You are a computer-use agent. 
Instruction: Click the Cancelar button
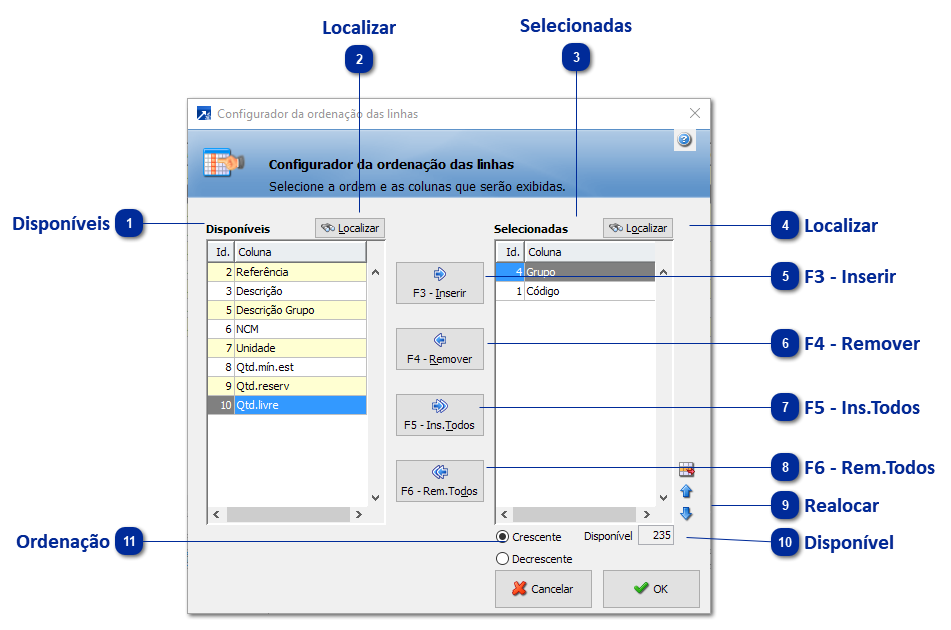pyautogui.click(x=543, y=589)
